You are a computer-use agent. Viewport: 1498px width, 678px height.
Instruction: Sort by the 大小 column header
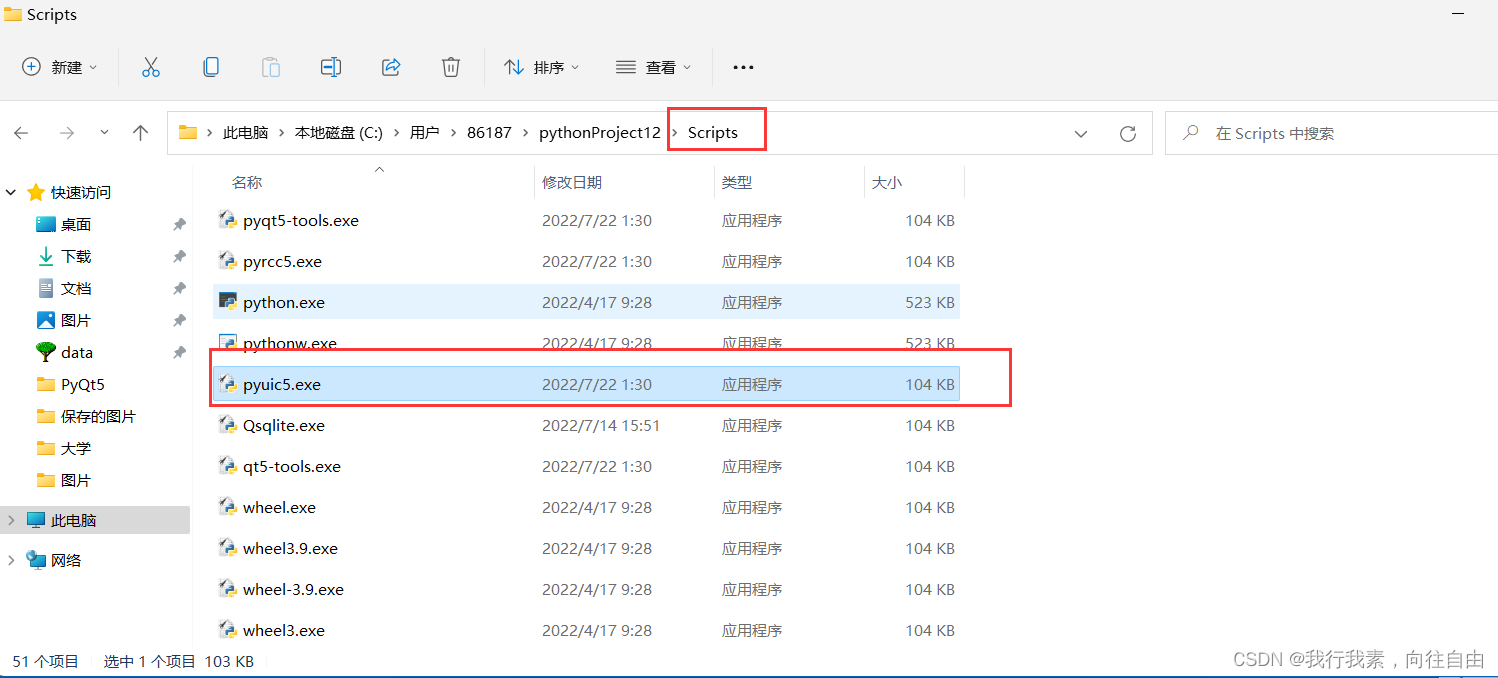886,182
